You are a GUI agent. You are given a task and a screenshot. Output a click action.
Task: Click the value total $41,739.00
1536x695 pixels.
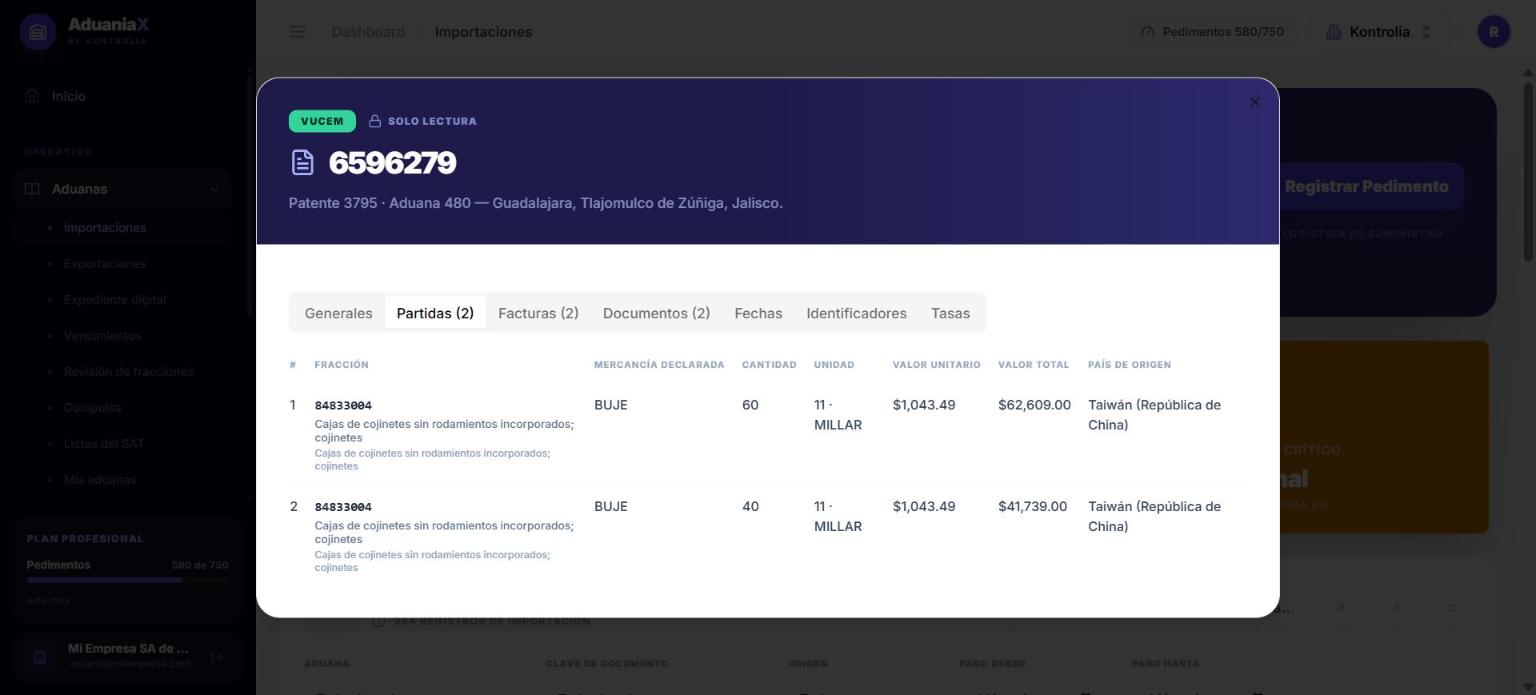(x=1032, y=507)
